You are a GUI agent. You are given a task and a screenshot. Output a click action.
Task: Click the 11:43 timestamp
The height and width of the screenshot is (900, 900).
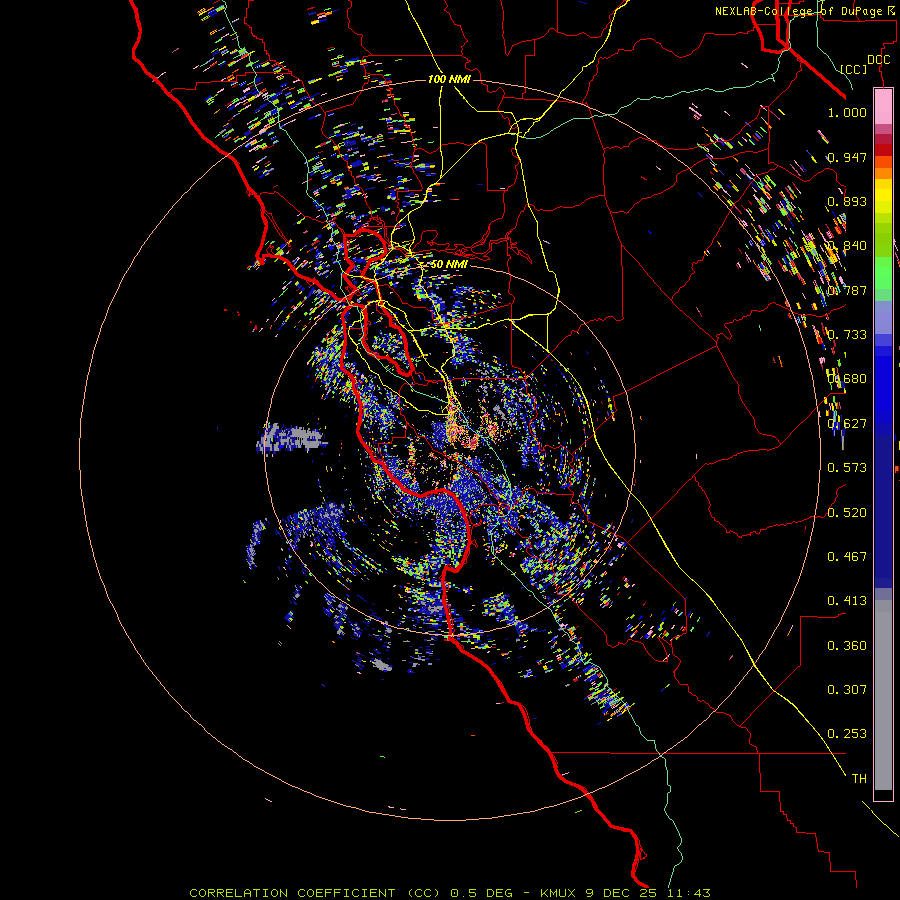tap(689, 893)
